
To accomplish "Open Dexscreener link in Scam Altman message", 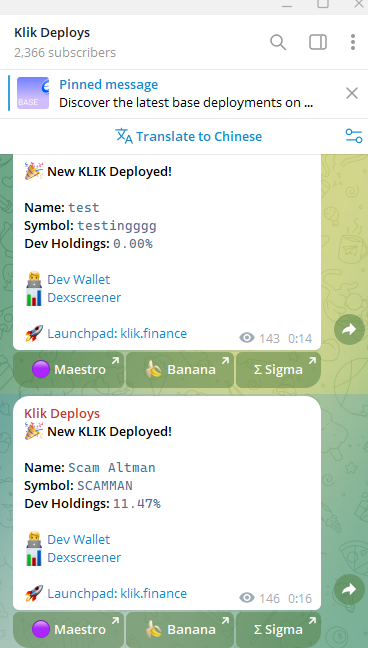I will click(84, 557).
